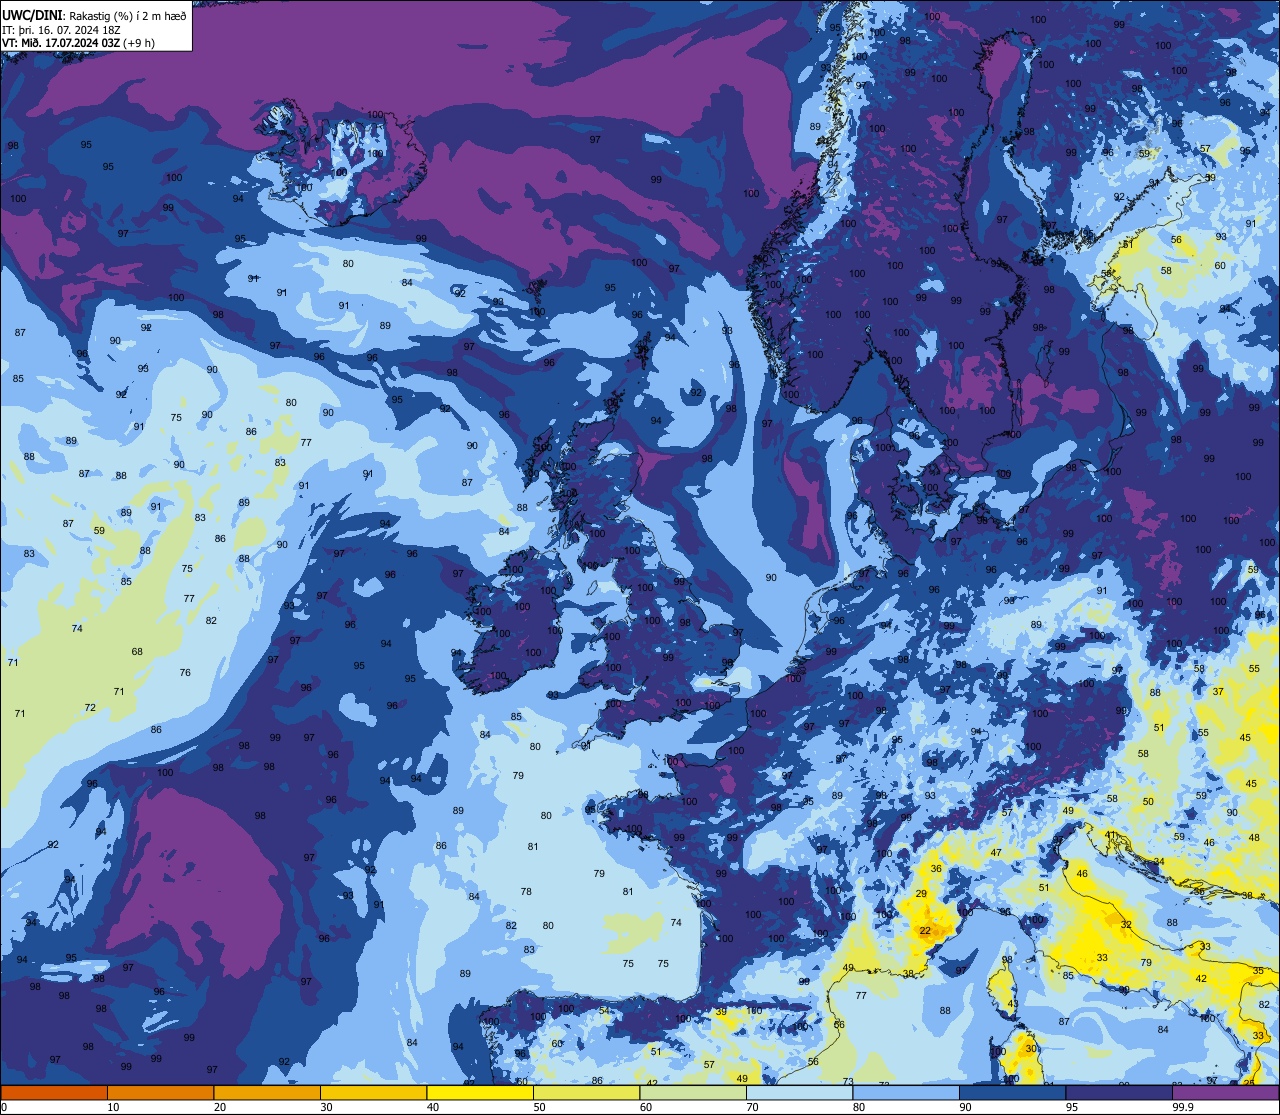The image size is (1280, 1115).
Task: Pick the pale green 60–70 legend swatch
Action: point(693,1092)
